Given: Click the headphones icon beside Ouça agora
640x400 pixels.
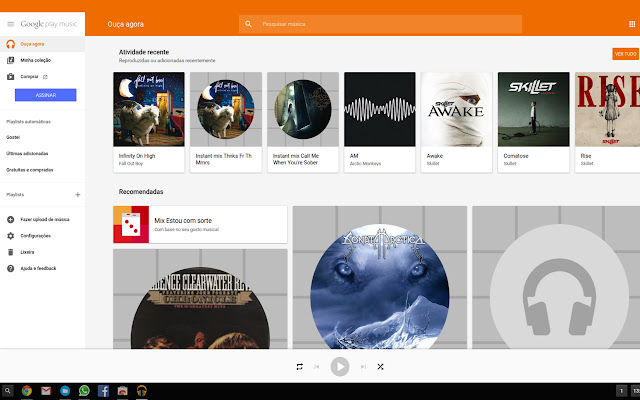Looking at the screenshot, I should coord(11,44).
